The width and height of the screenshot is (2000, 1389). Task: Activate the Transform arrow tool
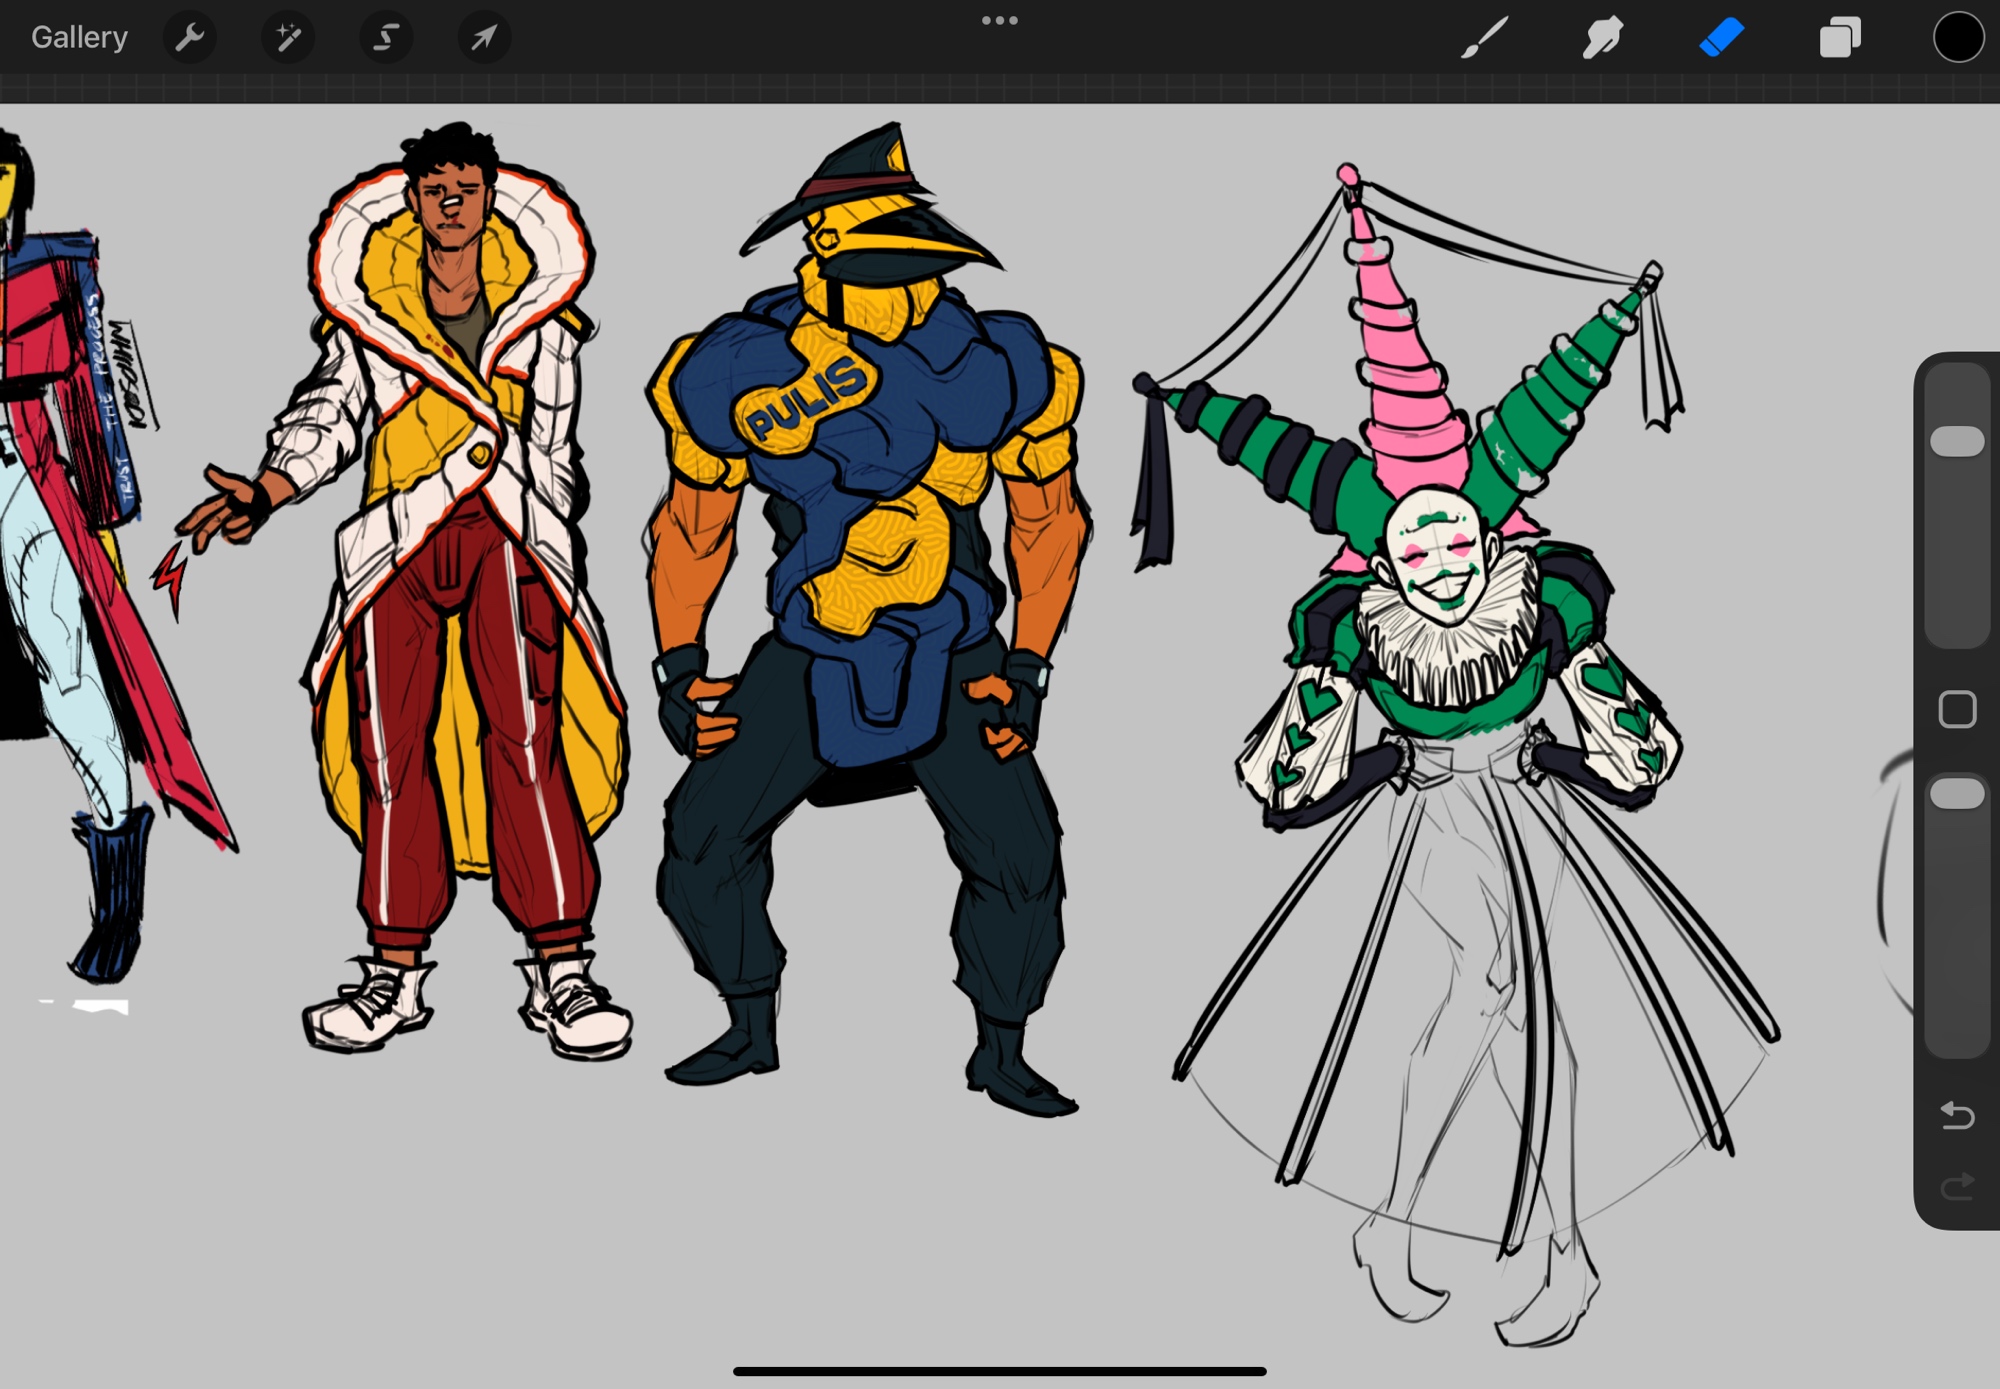point(484,37)
